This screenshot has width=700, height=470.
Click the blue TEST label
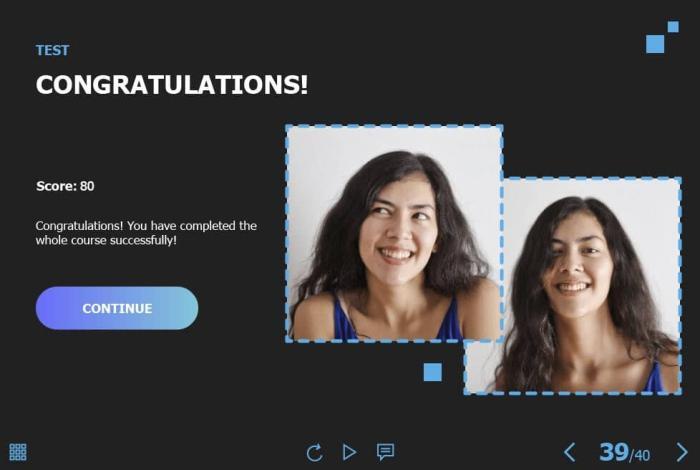[x=53, y=50]
